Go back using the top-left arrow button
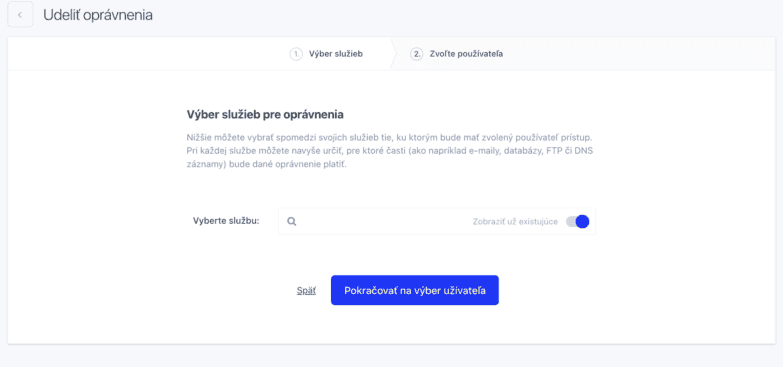783x367 pixels. [x=20, y=14]
